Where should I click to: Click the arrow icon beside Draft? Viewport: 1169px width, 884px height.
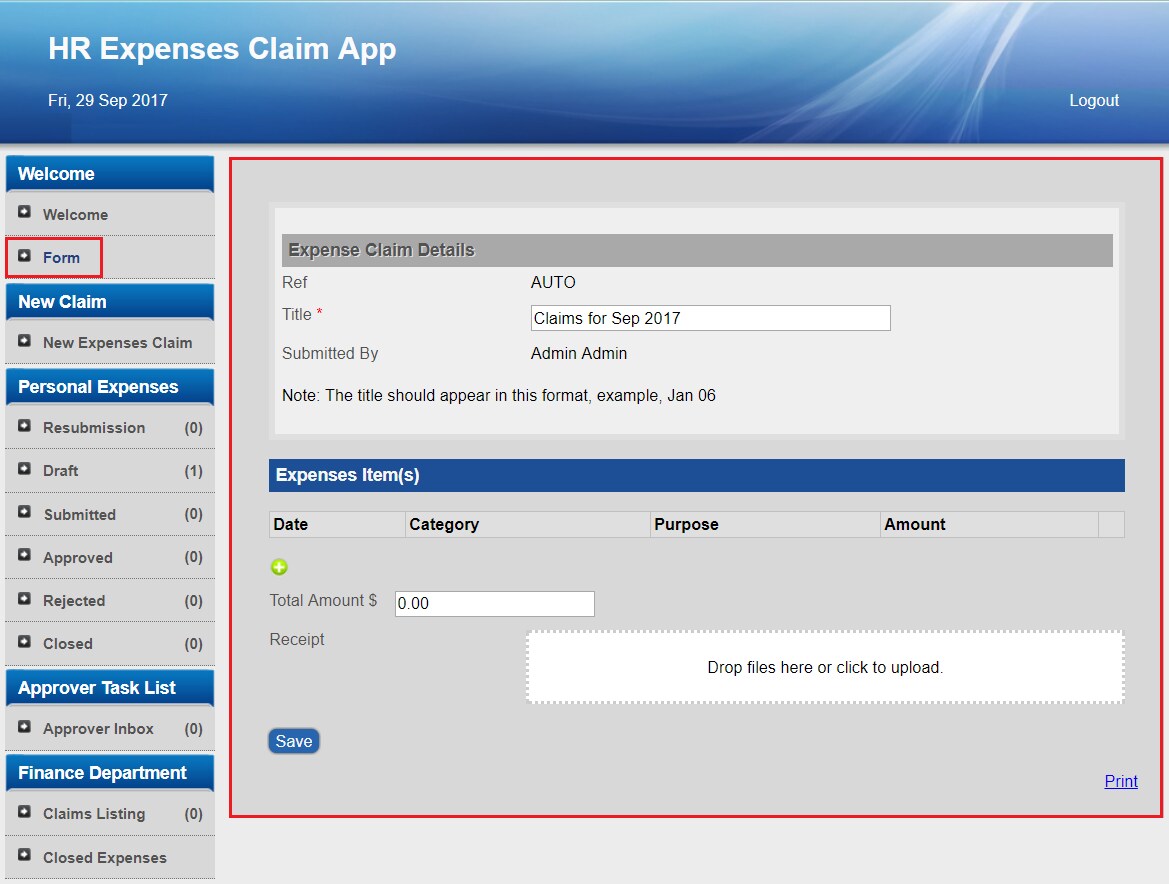(x=25, y=469)
